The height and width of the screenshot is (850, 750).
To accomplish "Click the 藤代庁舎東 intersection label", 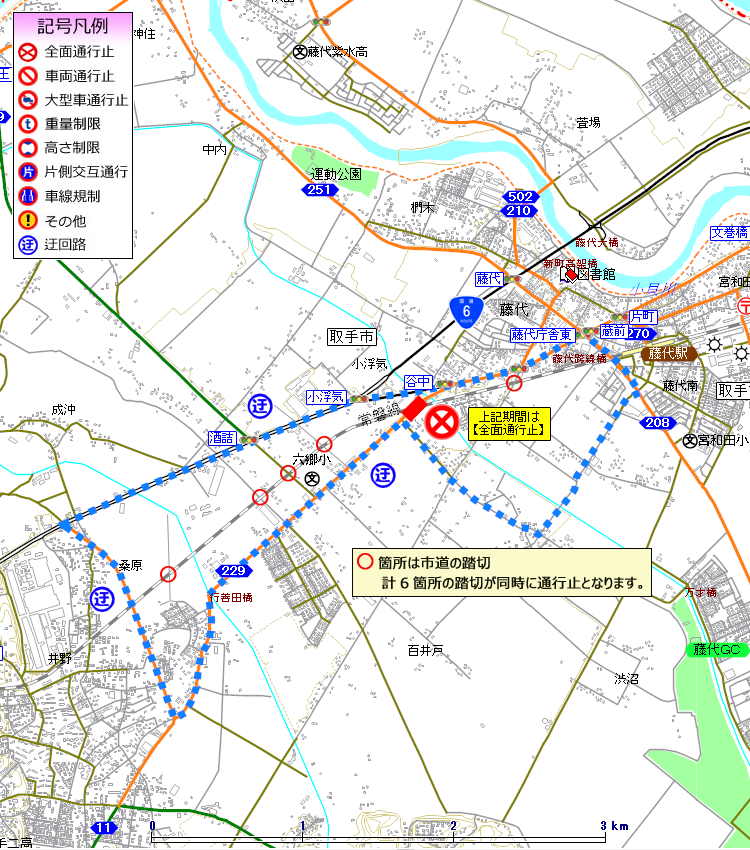I will [x=542, y=335].
